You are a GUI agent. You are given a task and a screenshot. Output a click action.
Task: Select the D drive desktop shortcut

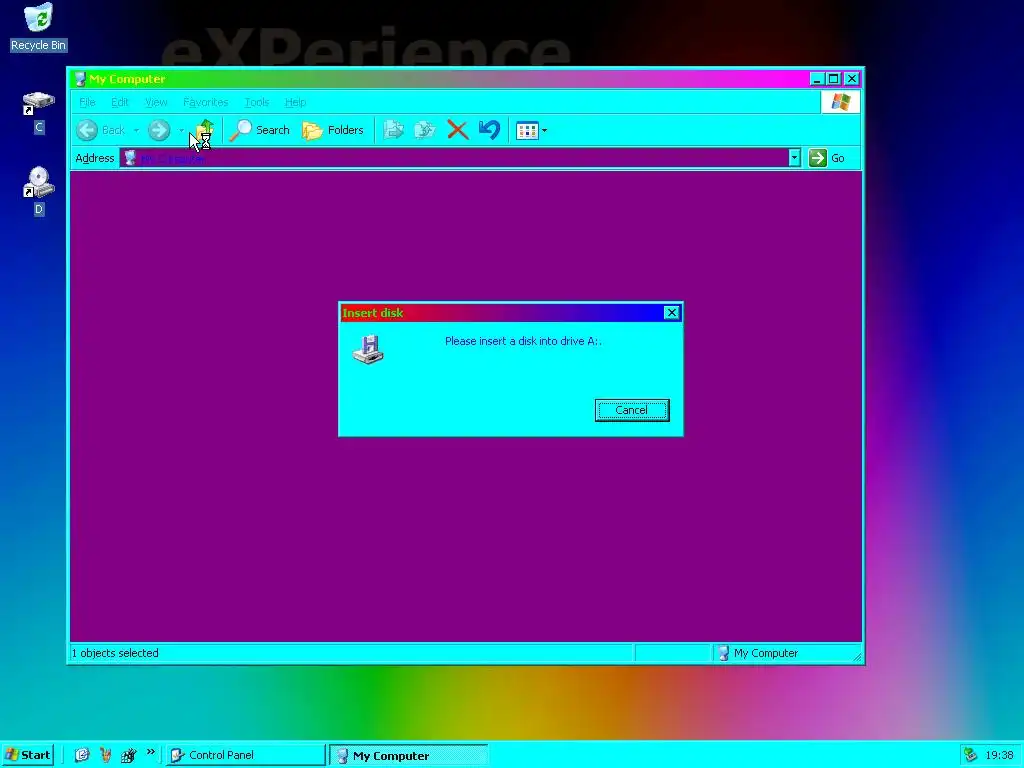click(x=39, y=191)
